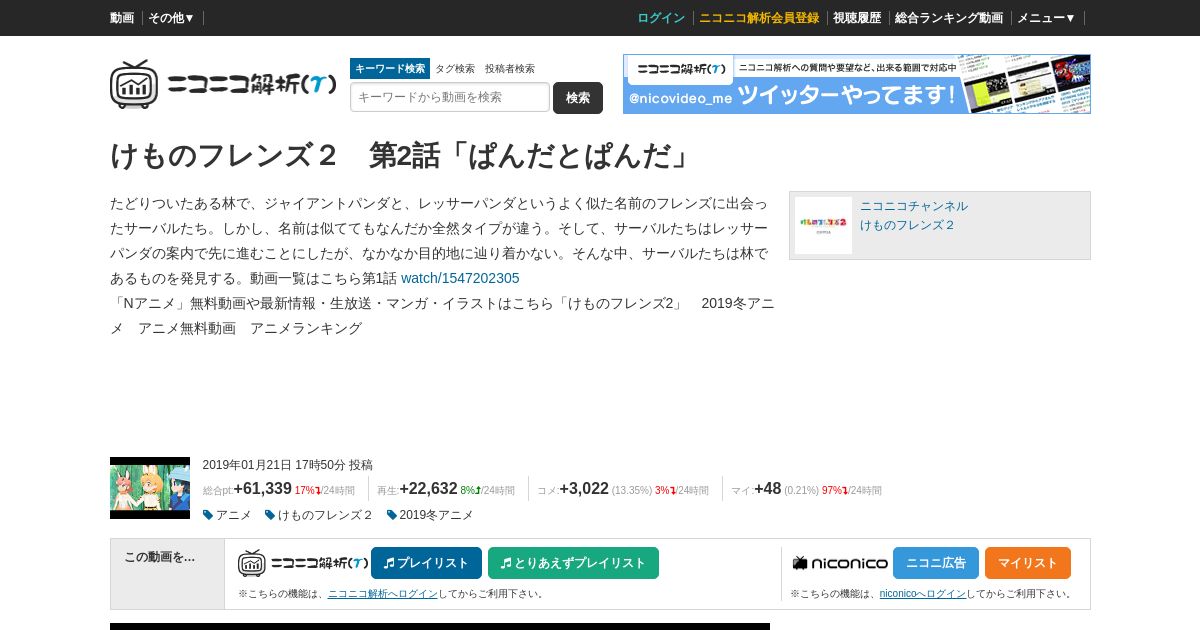1200x630 pixels.
Task: Click the とりあえずプレイリスト button
Action: click(x=573, y=563)
